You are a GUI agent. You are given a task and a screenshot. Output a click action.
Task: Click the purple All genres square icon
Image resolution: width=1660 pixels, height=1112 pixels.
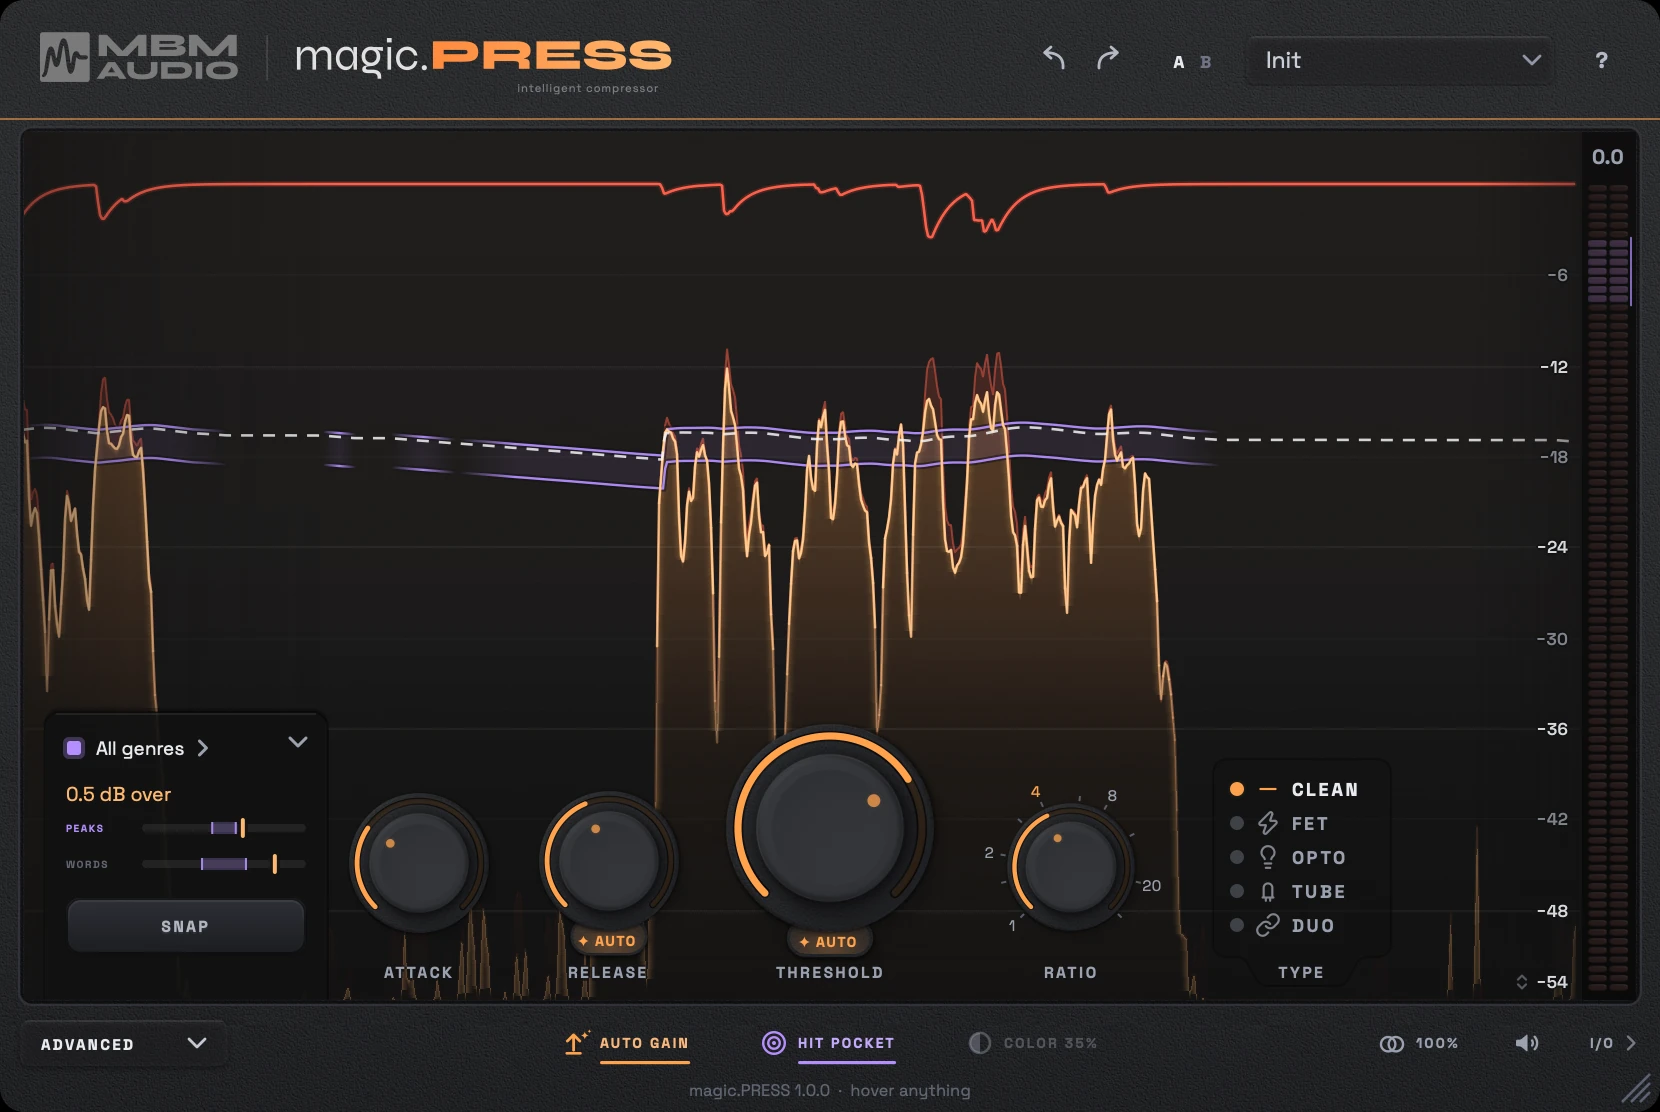click(x=74, y=748)
